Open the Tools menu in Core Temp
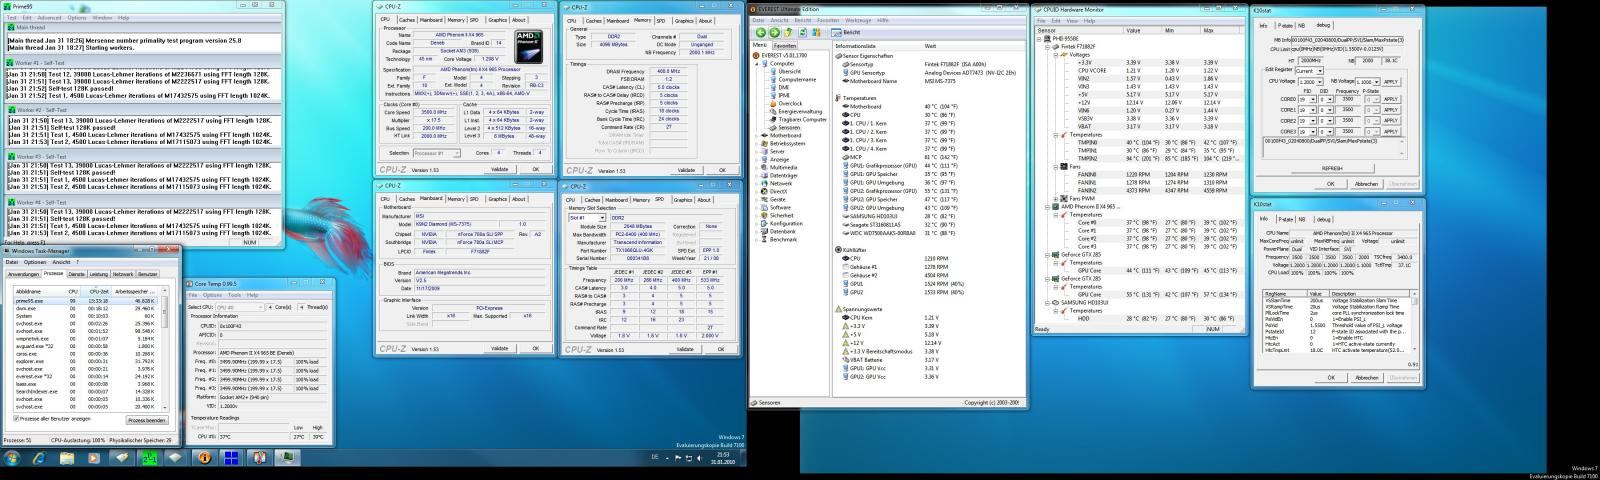This screenshot has height=480, width=1600. coord(234,295)
